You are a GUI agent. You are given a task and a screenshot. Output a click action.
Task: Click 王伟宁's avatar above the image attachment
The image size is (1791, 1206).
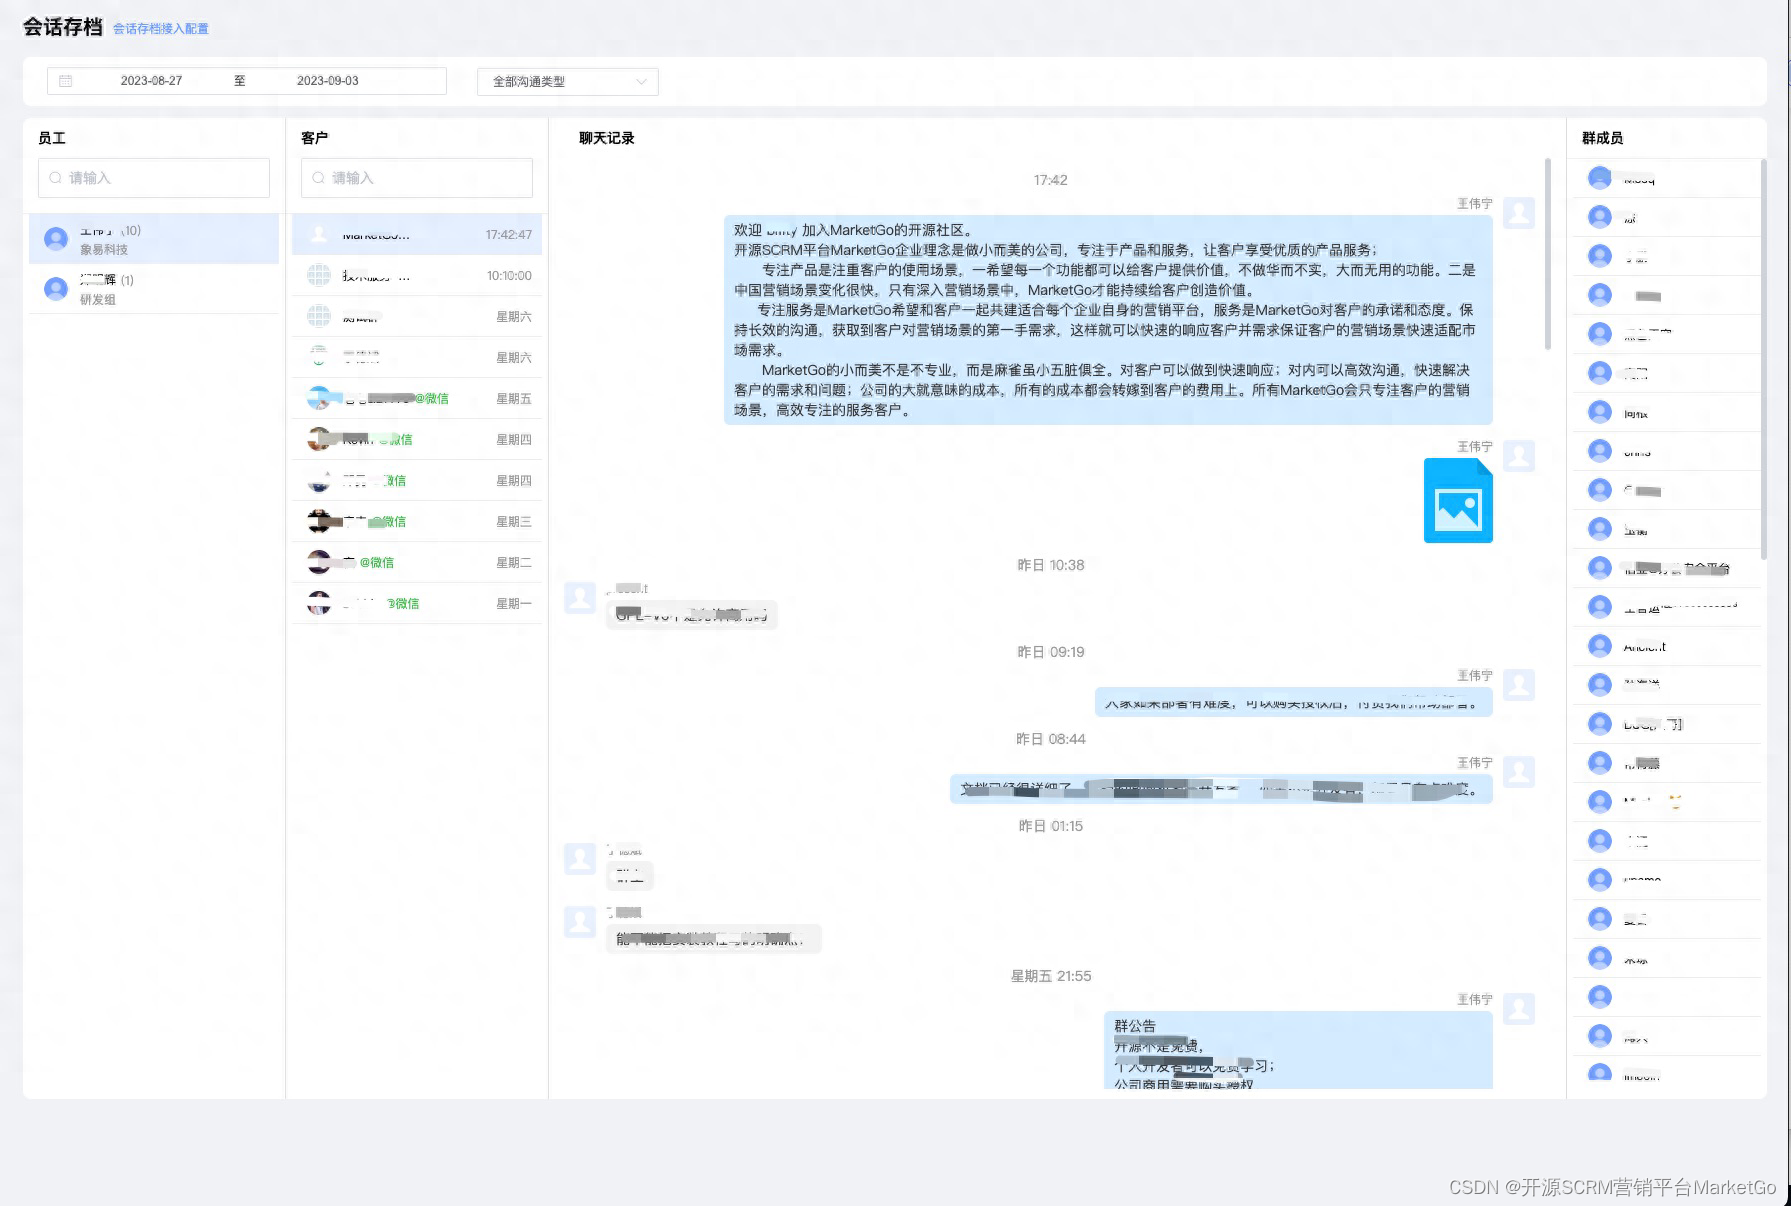[x=1519, y=456]
